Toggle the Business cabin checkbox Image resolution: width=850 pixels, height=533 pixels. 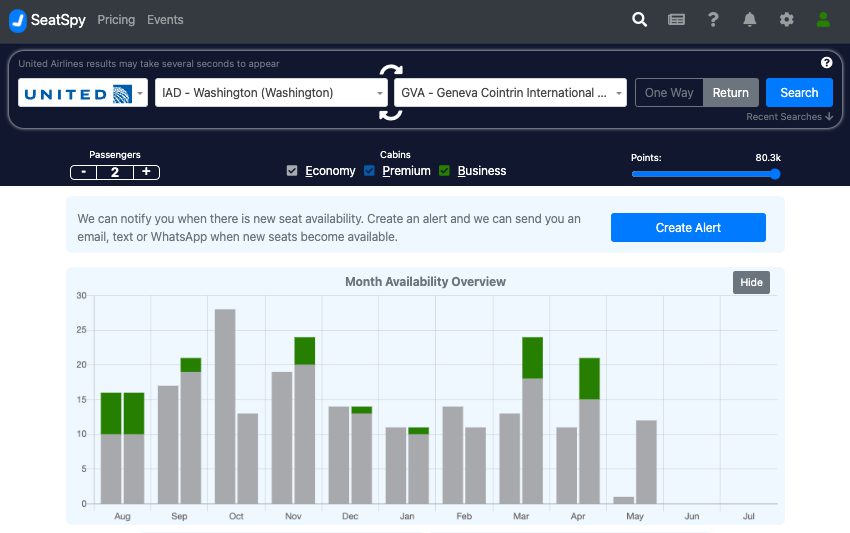(x=445, y=171)
